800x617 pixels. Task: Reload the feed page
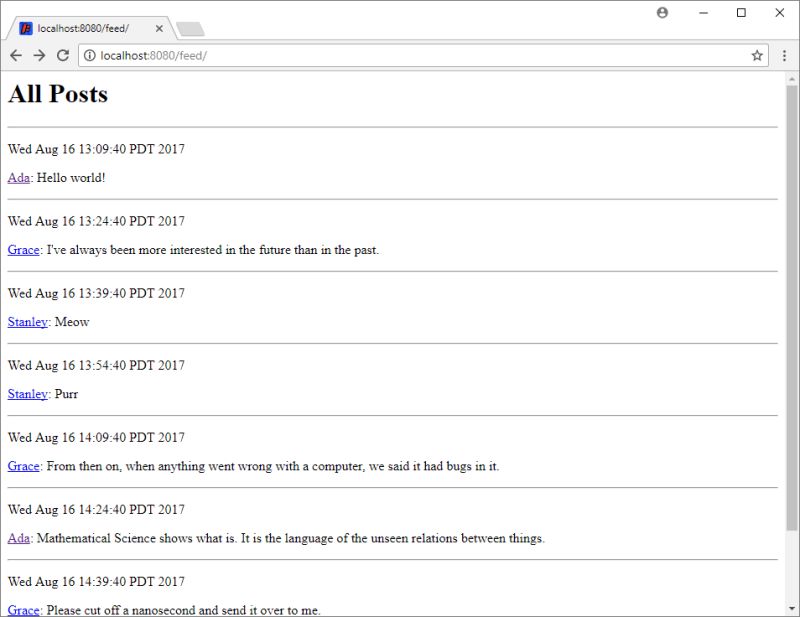pyautogui.click(x=62, y=57)
